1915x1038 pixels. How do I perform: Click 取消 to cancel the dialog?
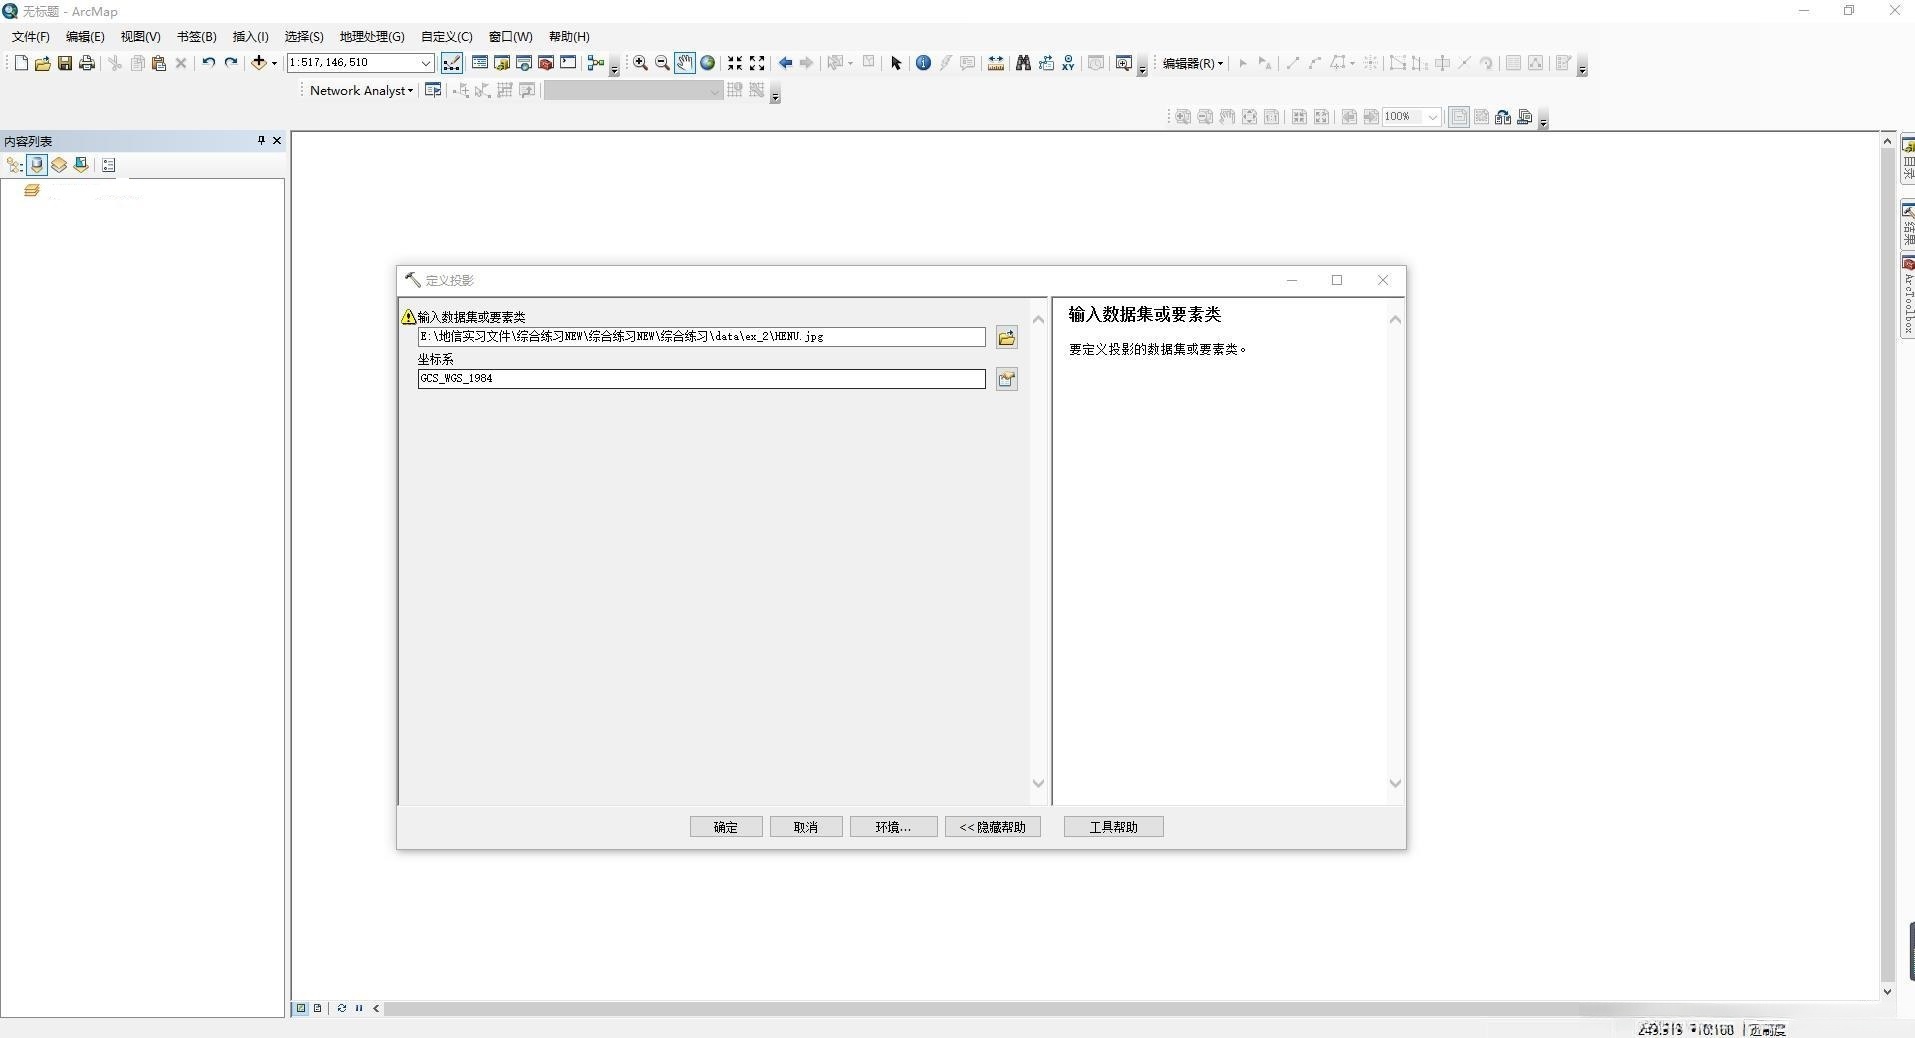(806, 827)
